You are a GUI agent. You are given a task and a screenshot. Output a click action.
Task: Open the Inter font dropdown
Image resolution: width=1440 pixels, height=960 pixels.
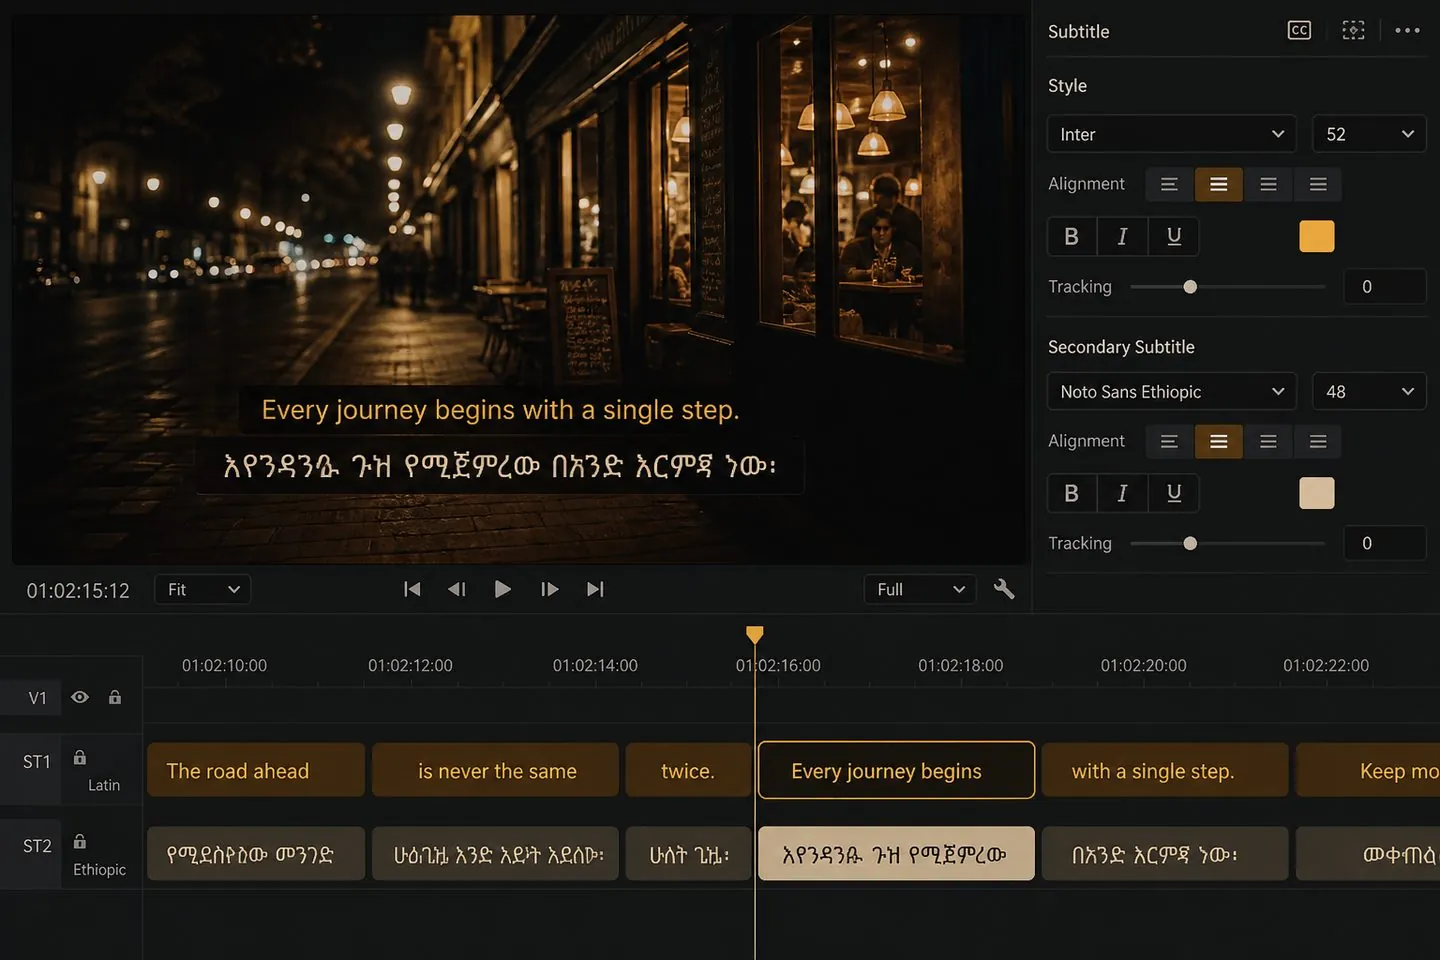(x=1172, y=134)
